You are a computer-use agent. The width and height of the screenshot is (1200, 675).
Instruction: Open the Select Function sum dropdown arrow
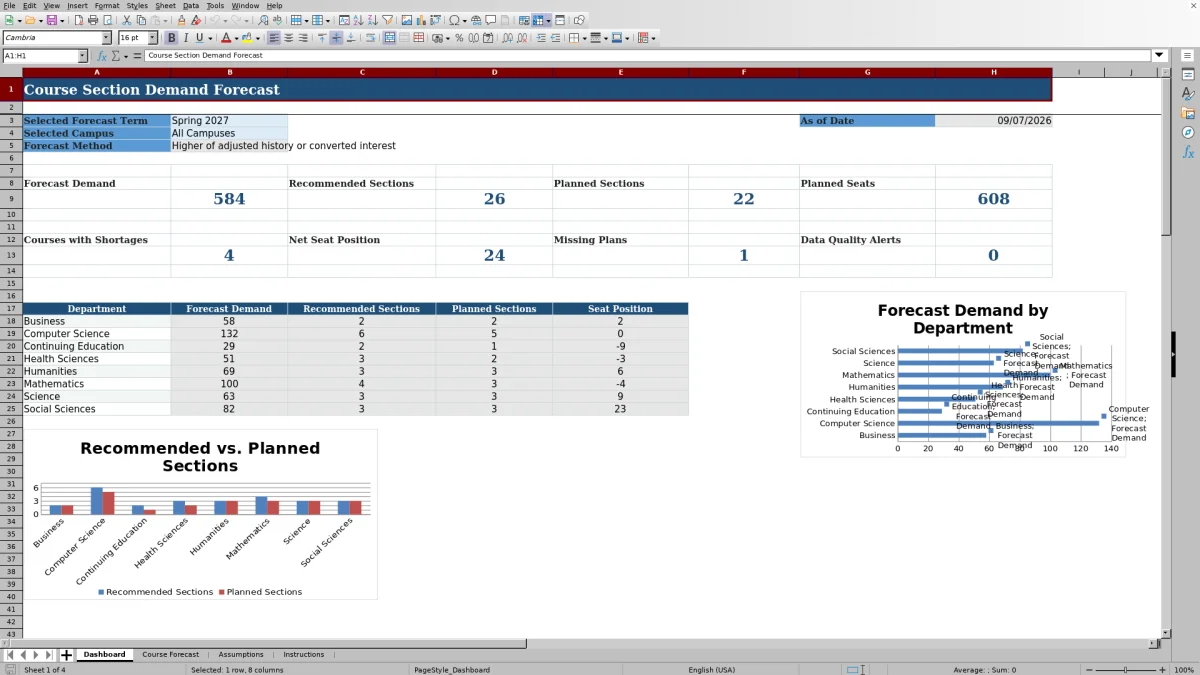click(126, 56)
